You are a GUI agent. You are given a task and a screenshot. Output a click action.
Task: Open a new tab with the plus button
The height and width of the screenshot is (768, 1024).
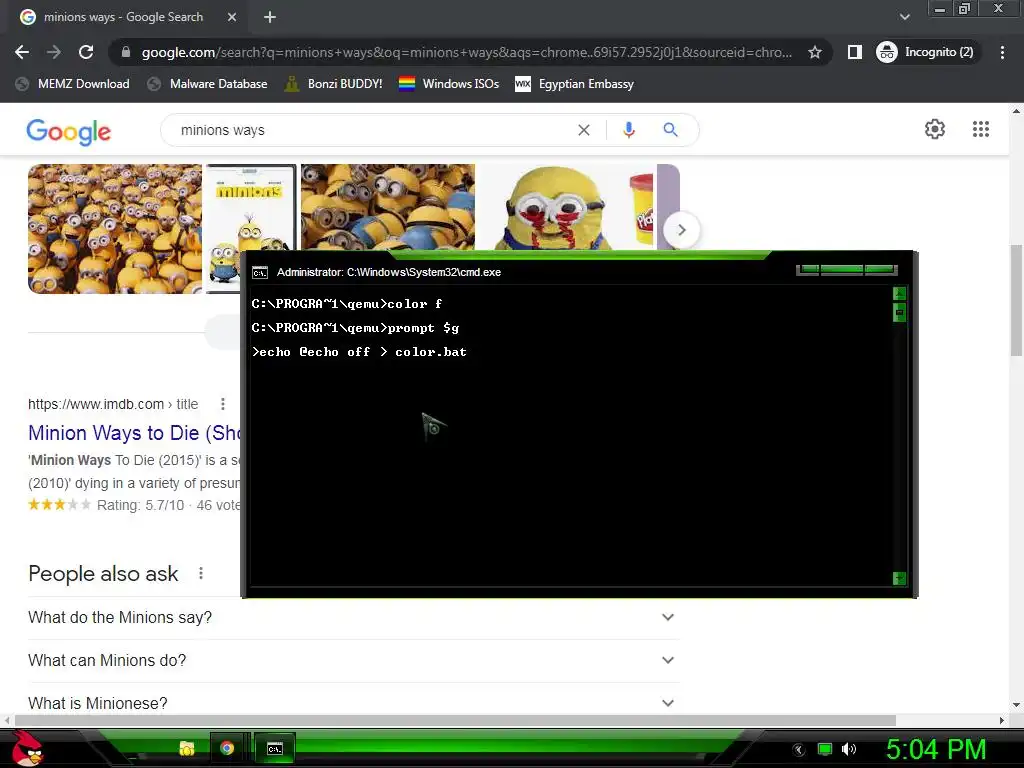tap(270, 17)
